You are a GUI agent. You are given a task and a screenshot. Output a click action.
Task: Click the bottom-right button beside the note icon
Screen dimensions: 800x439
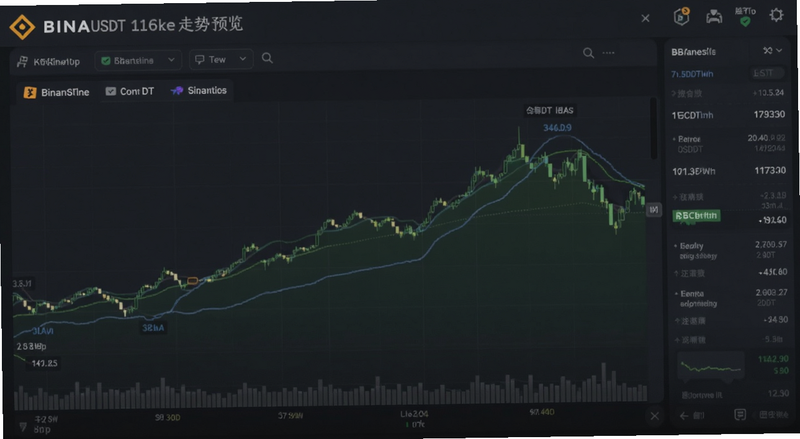(773, 415)
